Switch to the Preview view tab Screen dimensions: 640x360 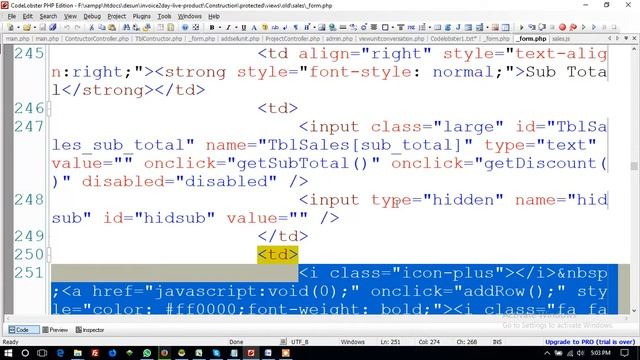(x=55, y=330)
